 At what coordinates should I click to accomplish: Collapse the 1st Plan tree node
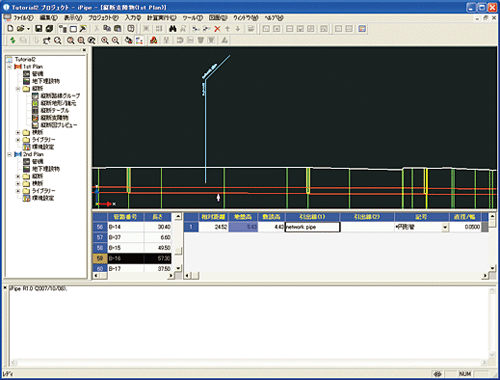9,67
